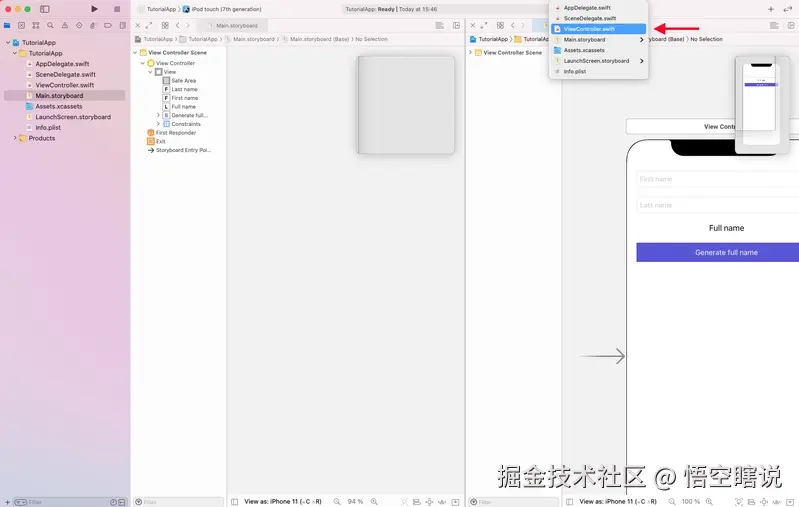Choose Info.plist from popup menu

coord(599,71)
